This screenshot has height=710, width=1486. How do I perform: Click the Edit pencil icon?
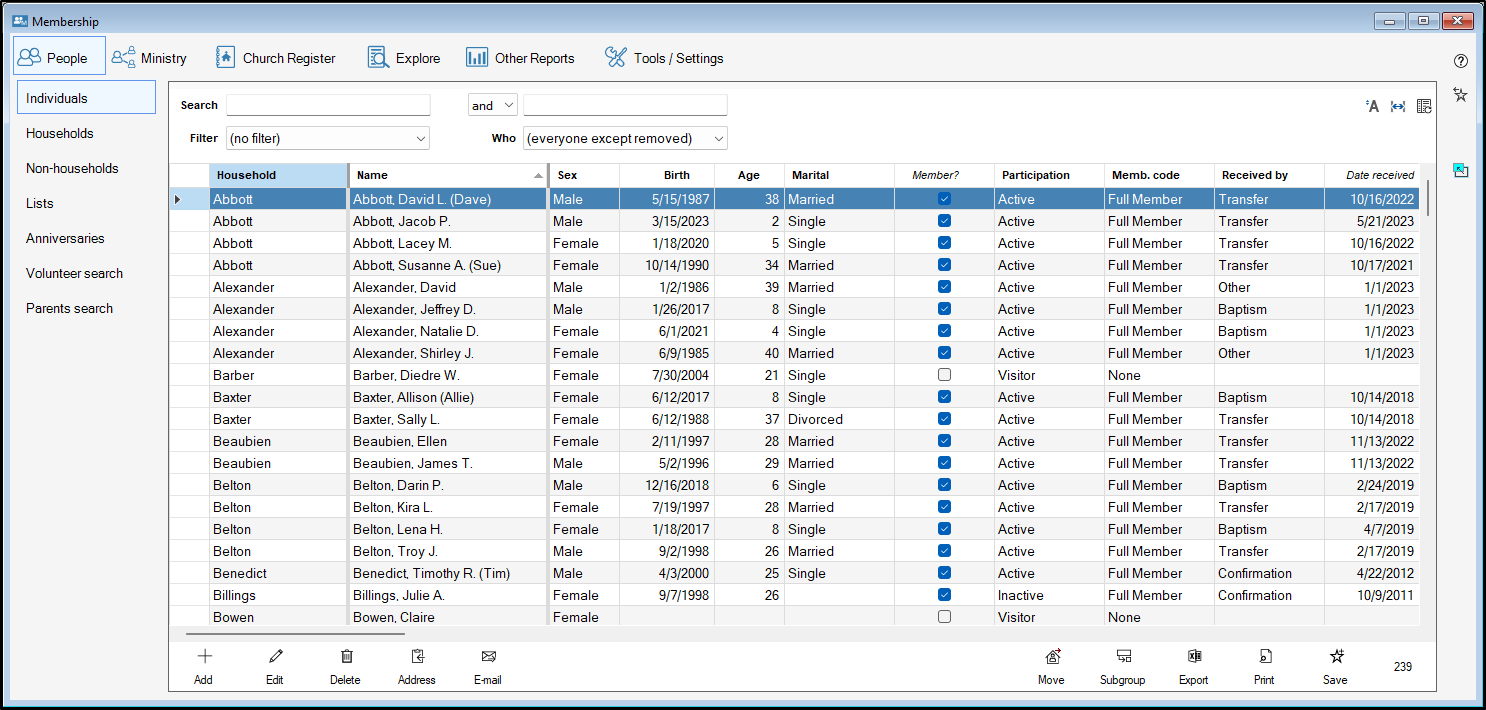click(x=275, y=657)
